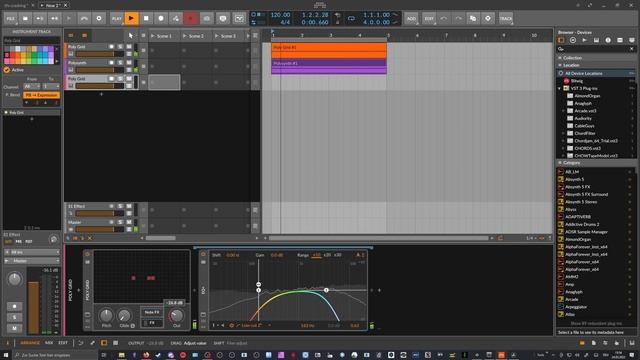
Task: Click the automation write icon in toolbar
Action: click(176, 18)
